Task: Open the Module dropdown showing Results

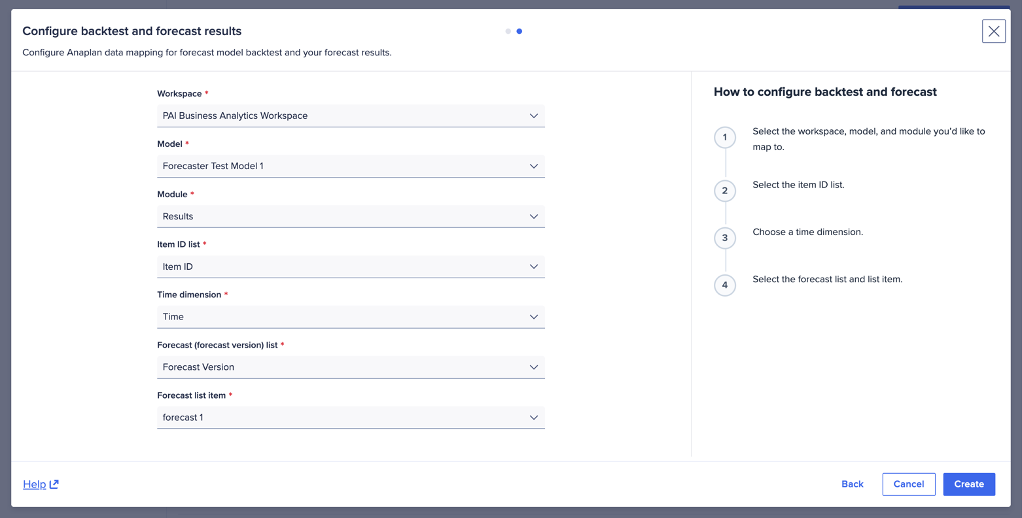Action: click(x=350, y=216)
